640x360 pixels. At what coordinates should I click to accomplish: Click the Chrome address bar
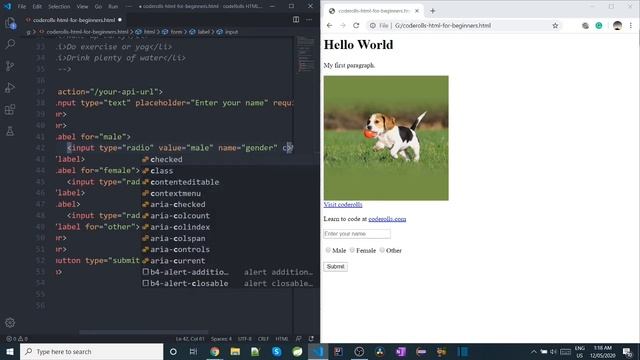pyautogui.click(x=464, y=25)
